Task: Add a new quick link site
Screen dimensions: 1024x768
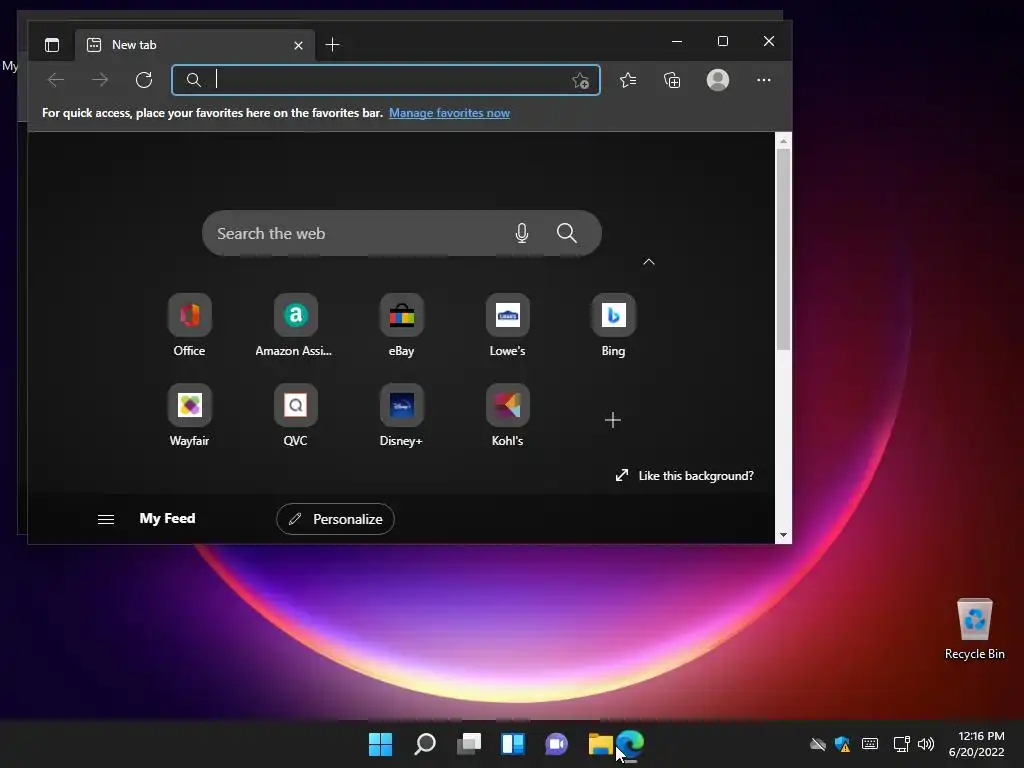Action: 613,420
